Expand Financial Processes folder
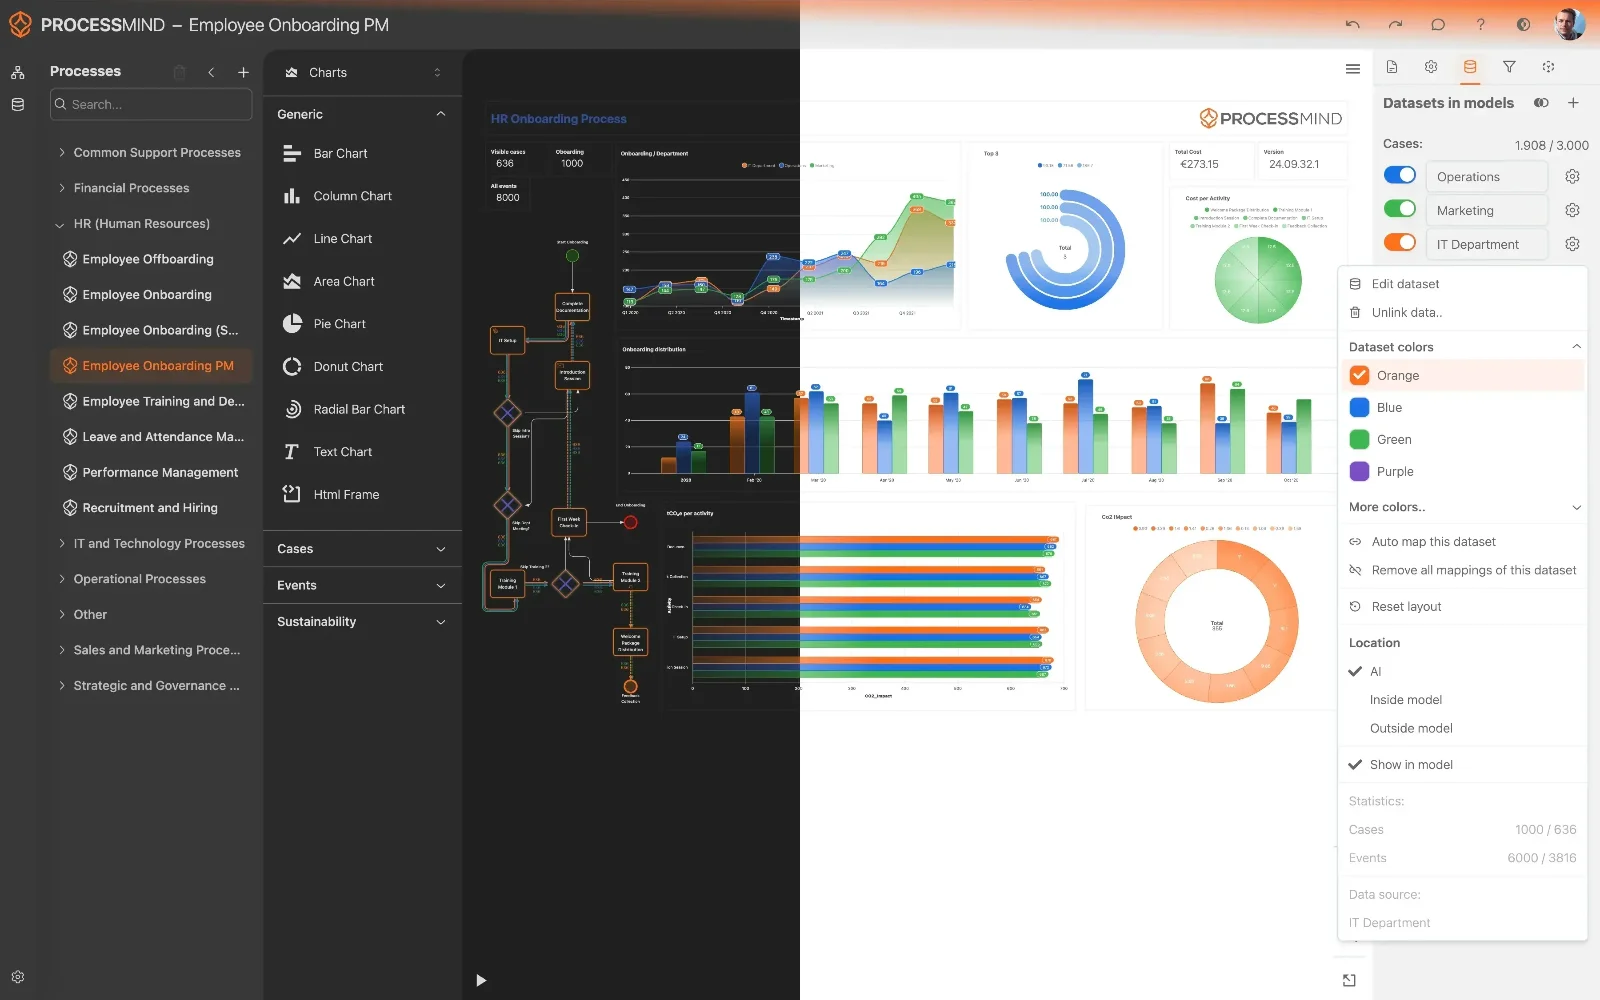 coord(62,188)
